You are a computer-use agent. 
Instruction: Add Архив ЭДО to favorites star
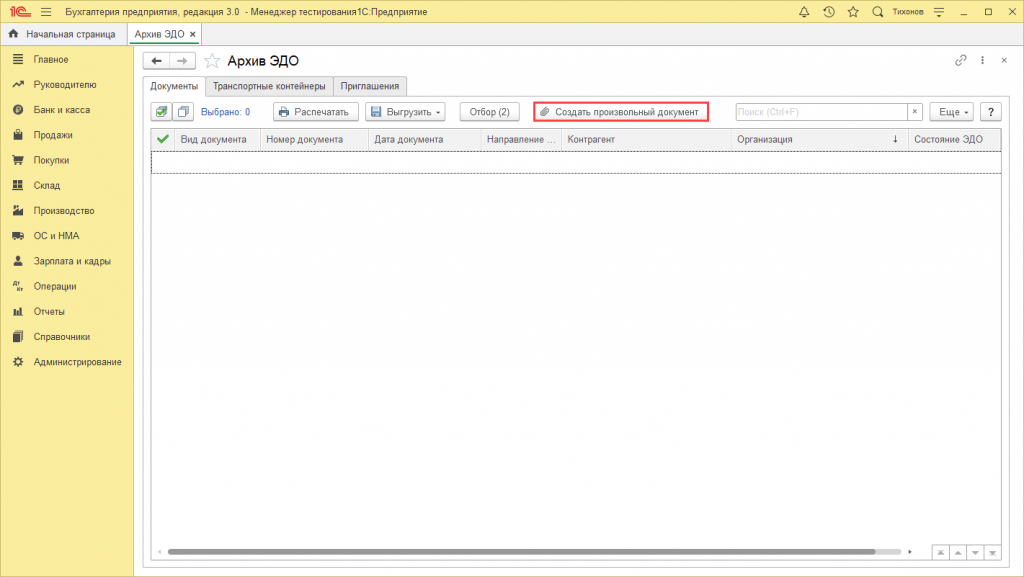tap(212, 61)
